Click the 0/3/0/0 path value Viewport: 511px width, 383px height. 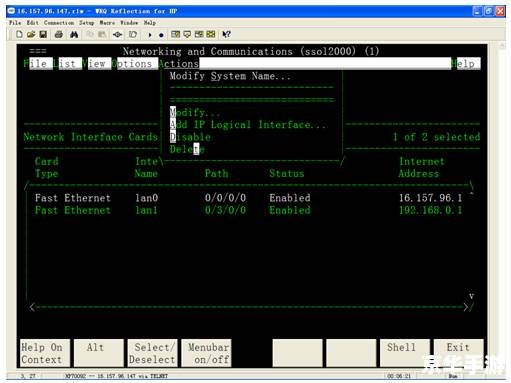(x=225, y=210)
